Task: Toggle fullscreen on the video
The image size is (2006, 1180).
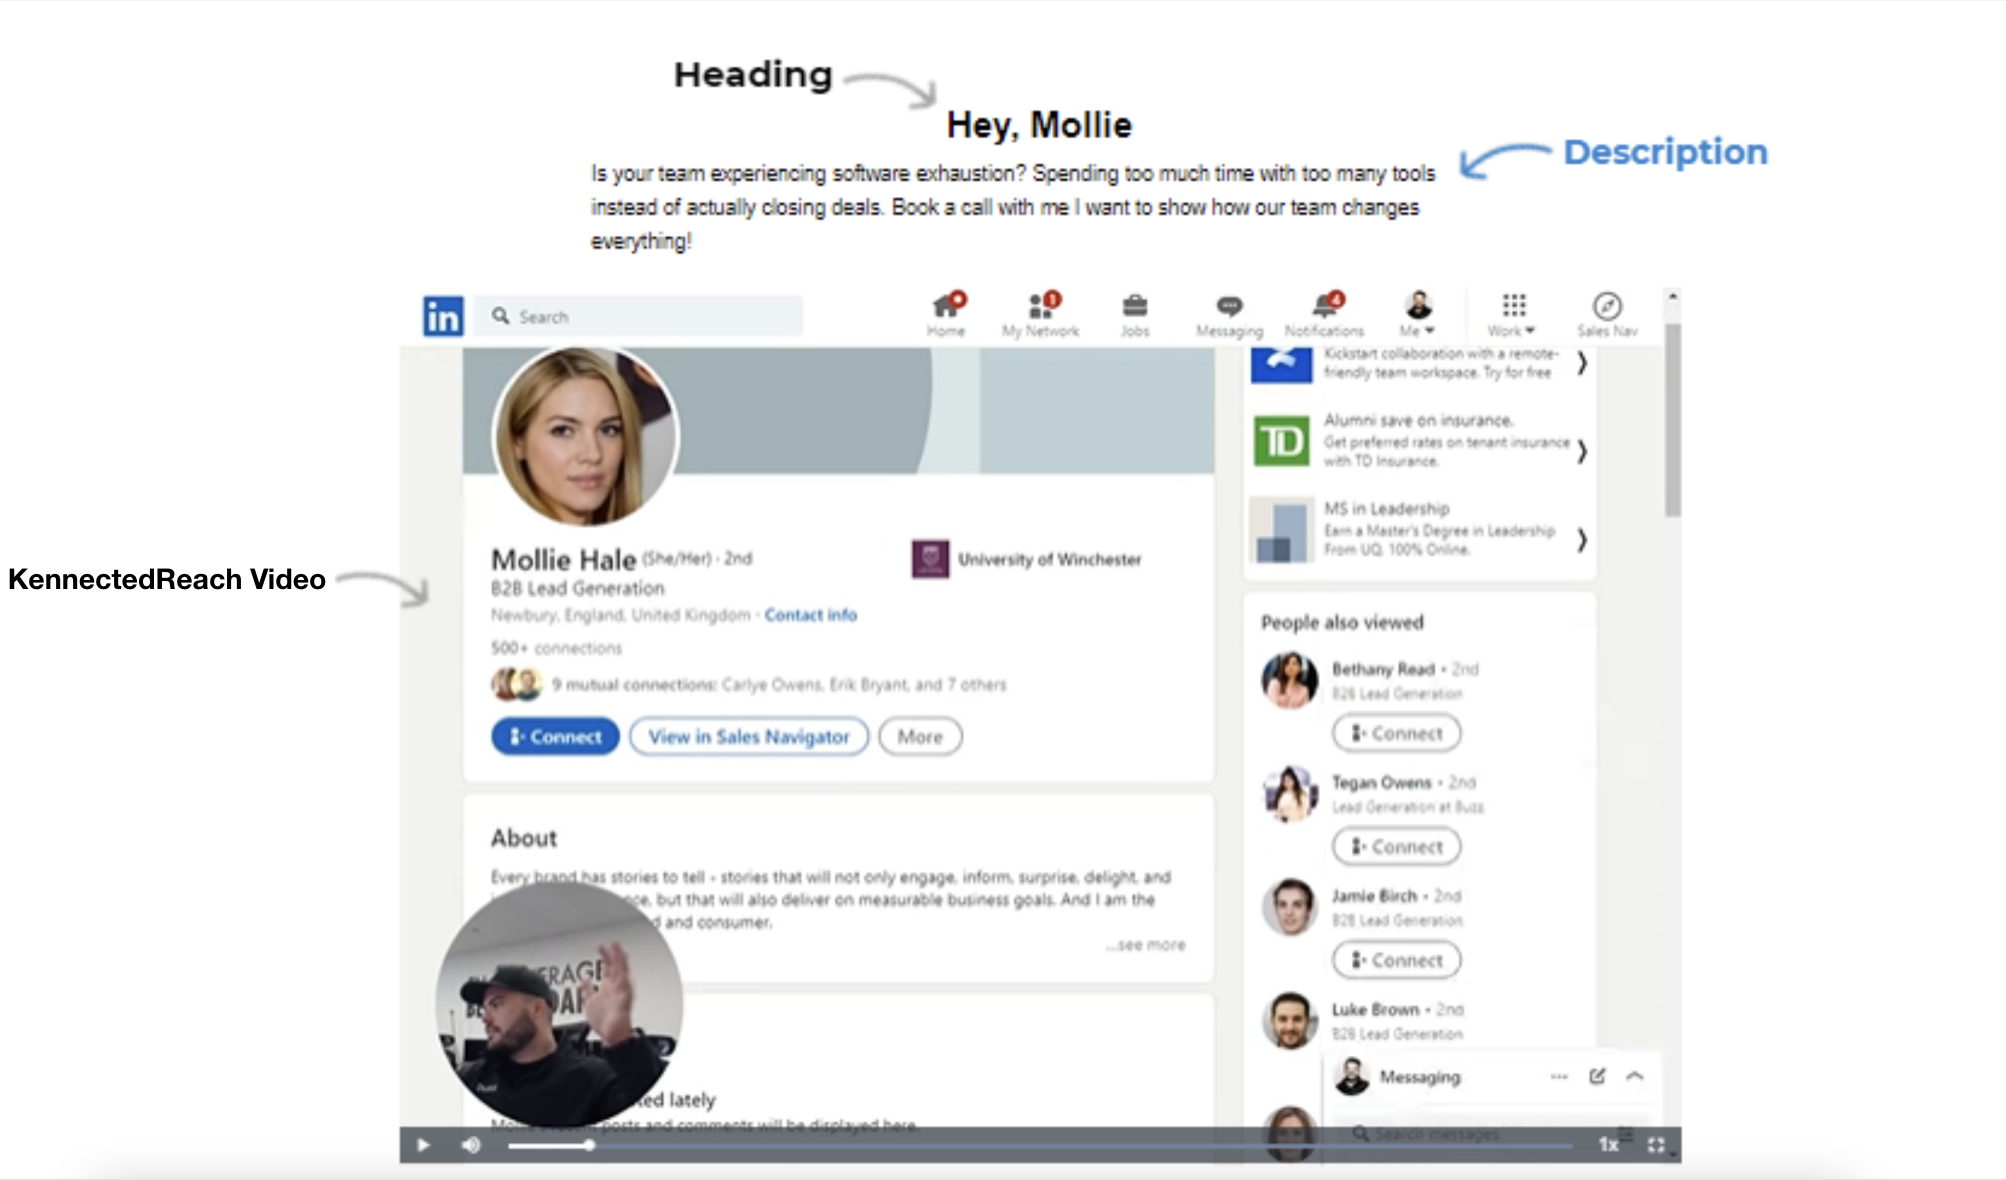Action: click(1657, 1145)
